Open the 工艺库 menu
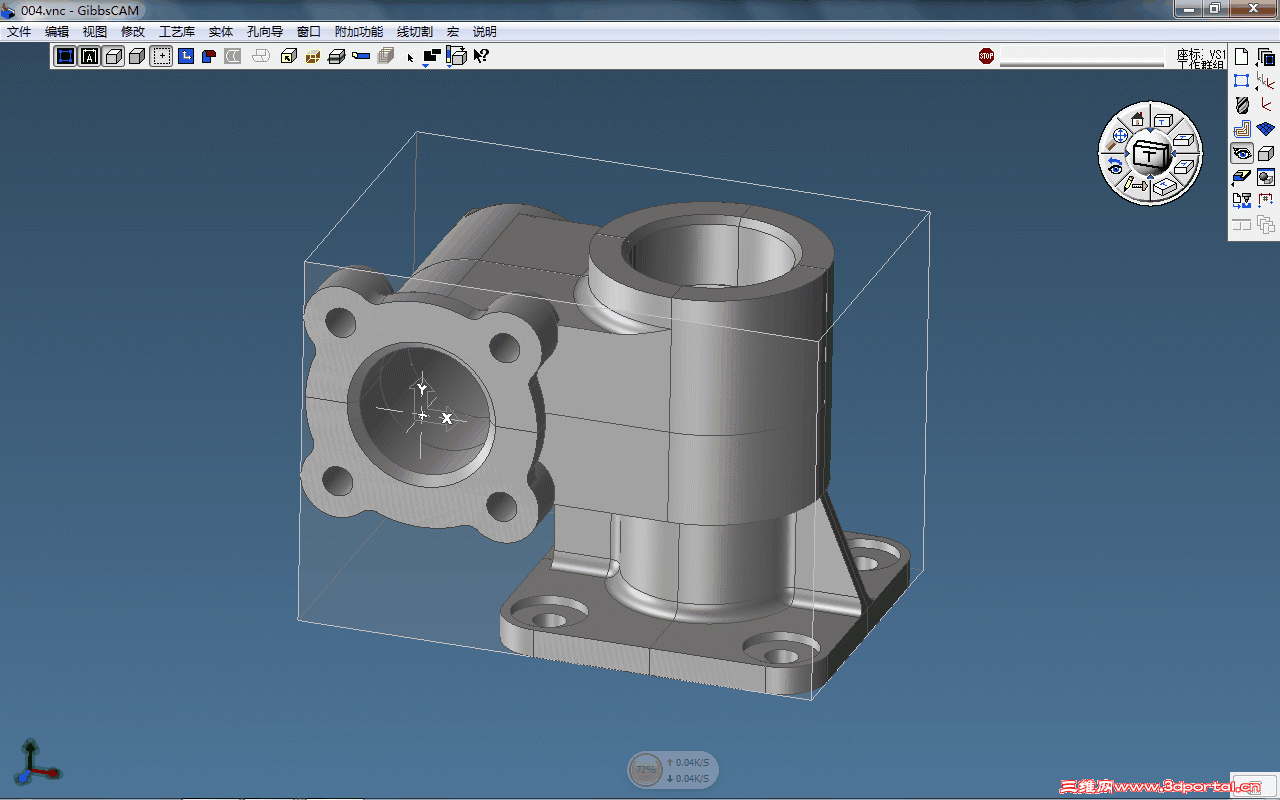This screenshot has width=1280, height=800. click(x=177, y=32)
